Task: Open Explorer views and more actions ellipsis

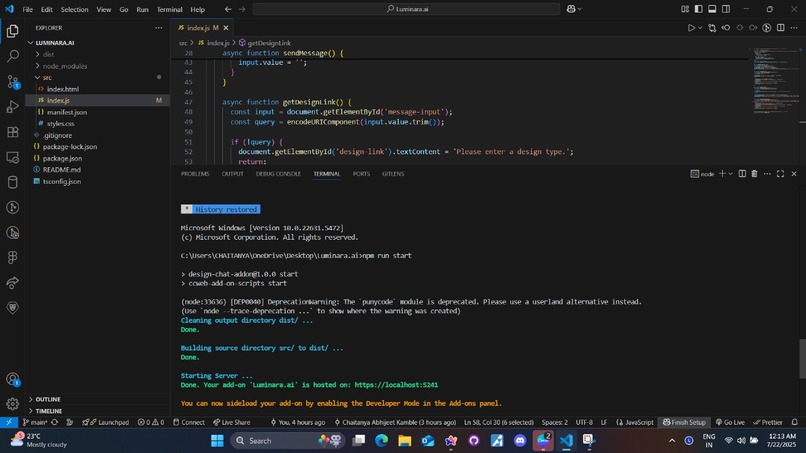Action: (158, 28)
